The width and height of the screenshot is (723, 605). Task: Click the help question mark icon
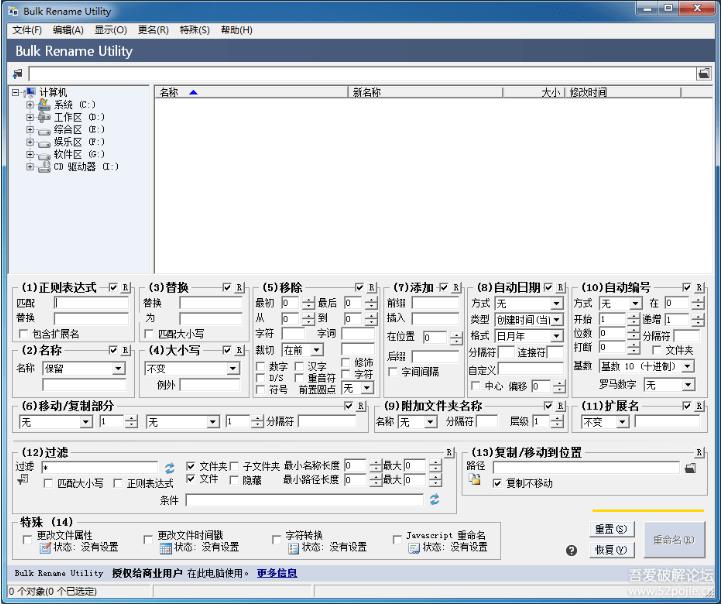571,550
